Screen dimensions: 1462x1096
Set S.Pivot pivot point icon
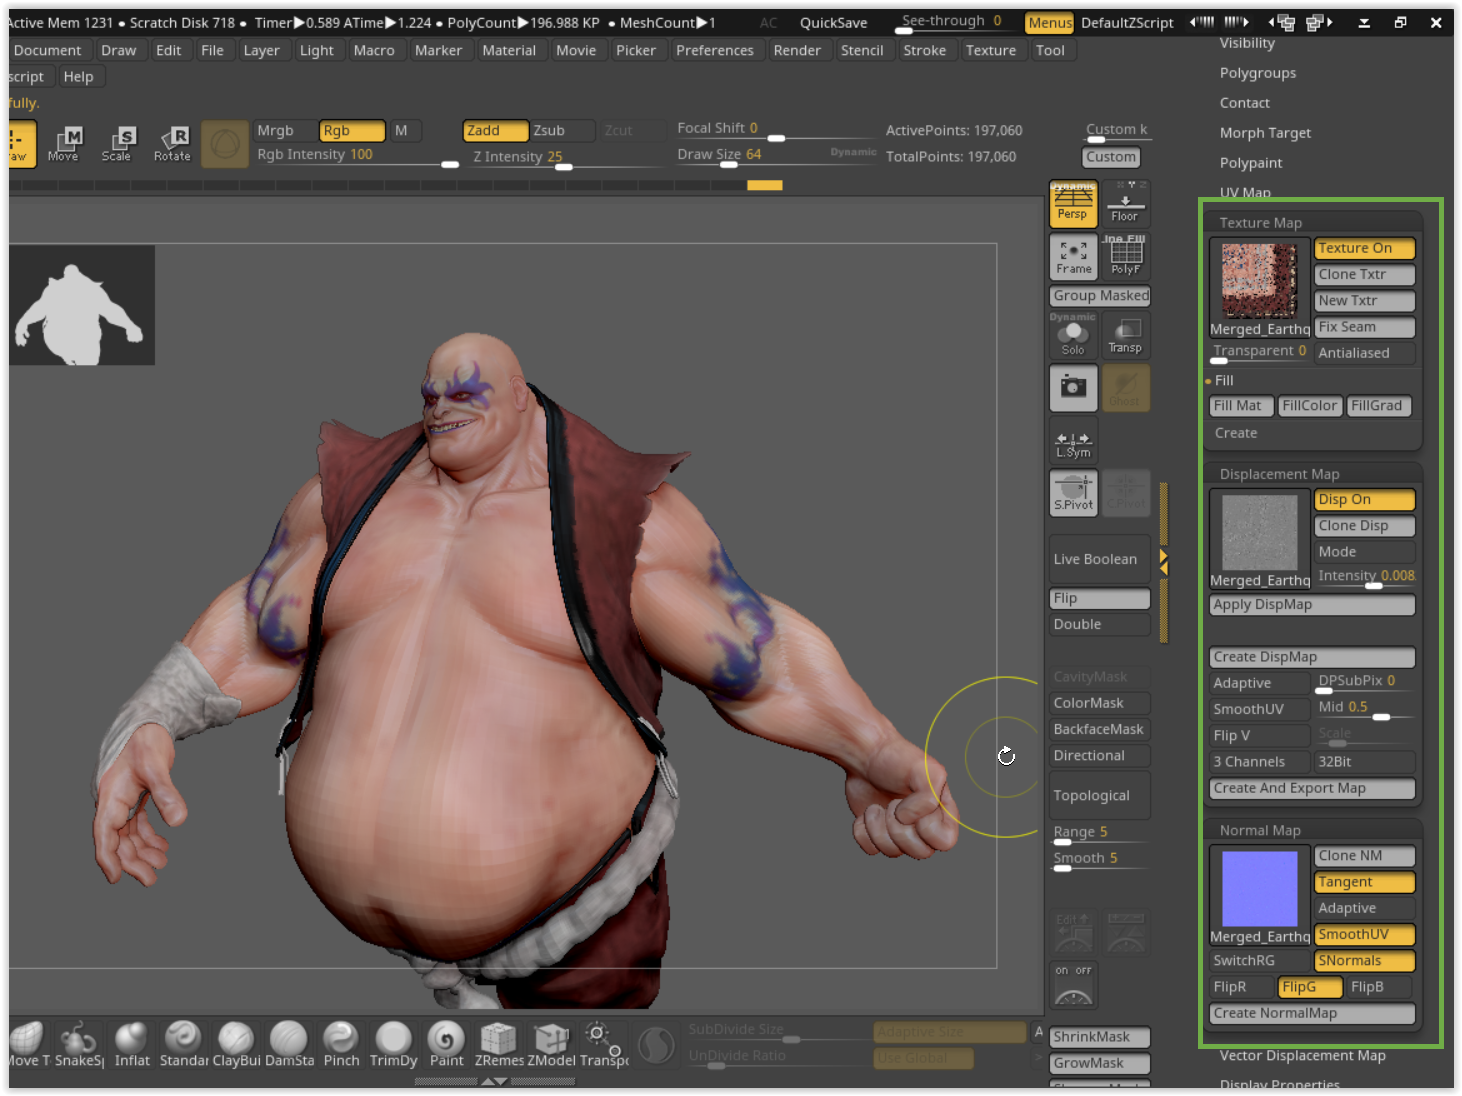coord(1073,492)
